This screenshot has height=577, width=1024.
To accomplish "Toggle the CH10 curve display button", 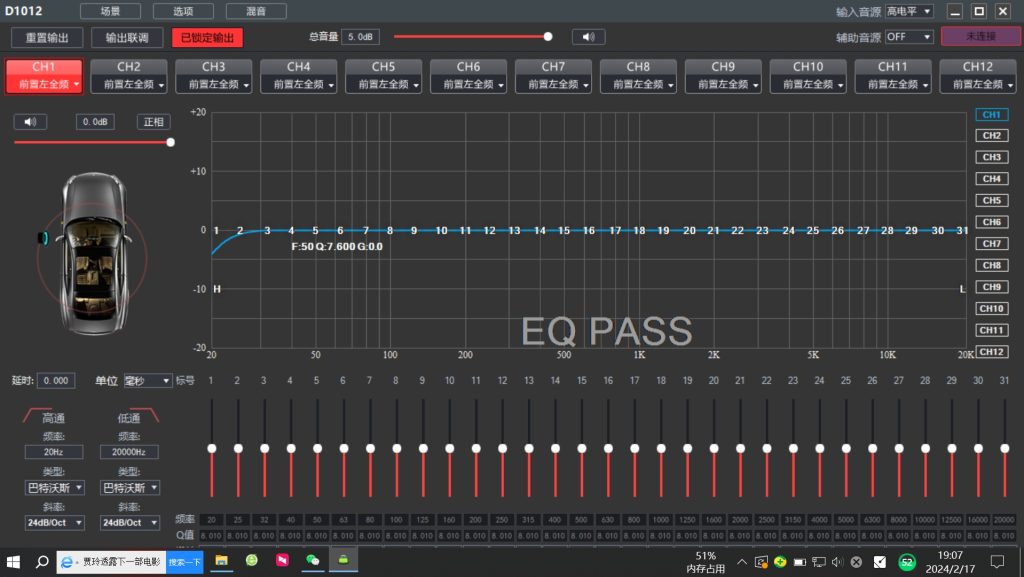I will [x=991, y=309].
